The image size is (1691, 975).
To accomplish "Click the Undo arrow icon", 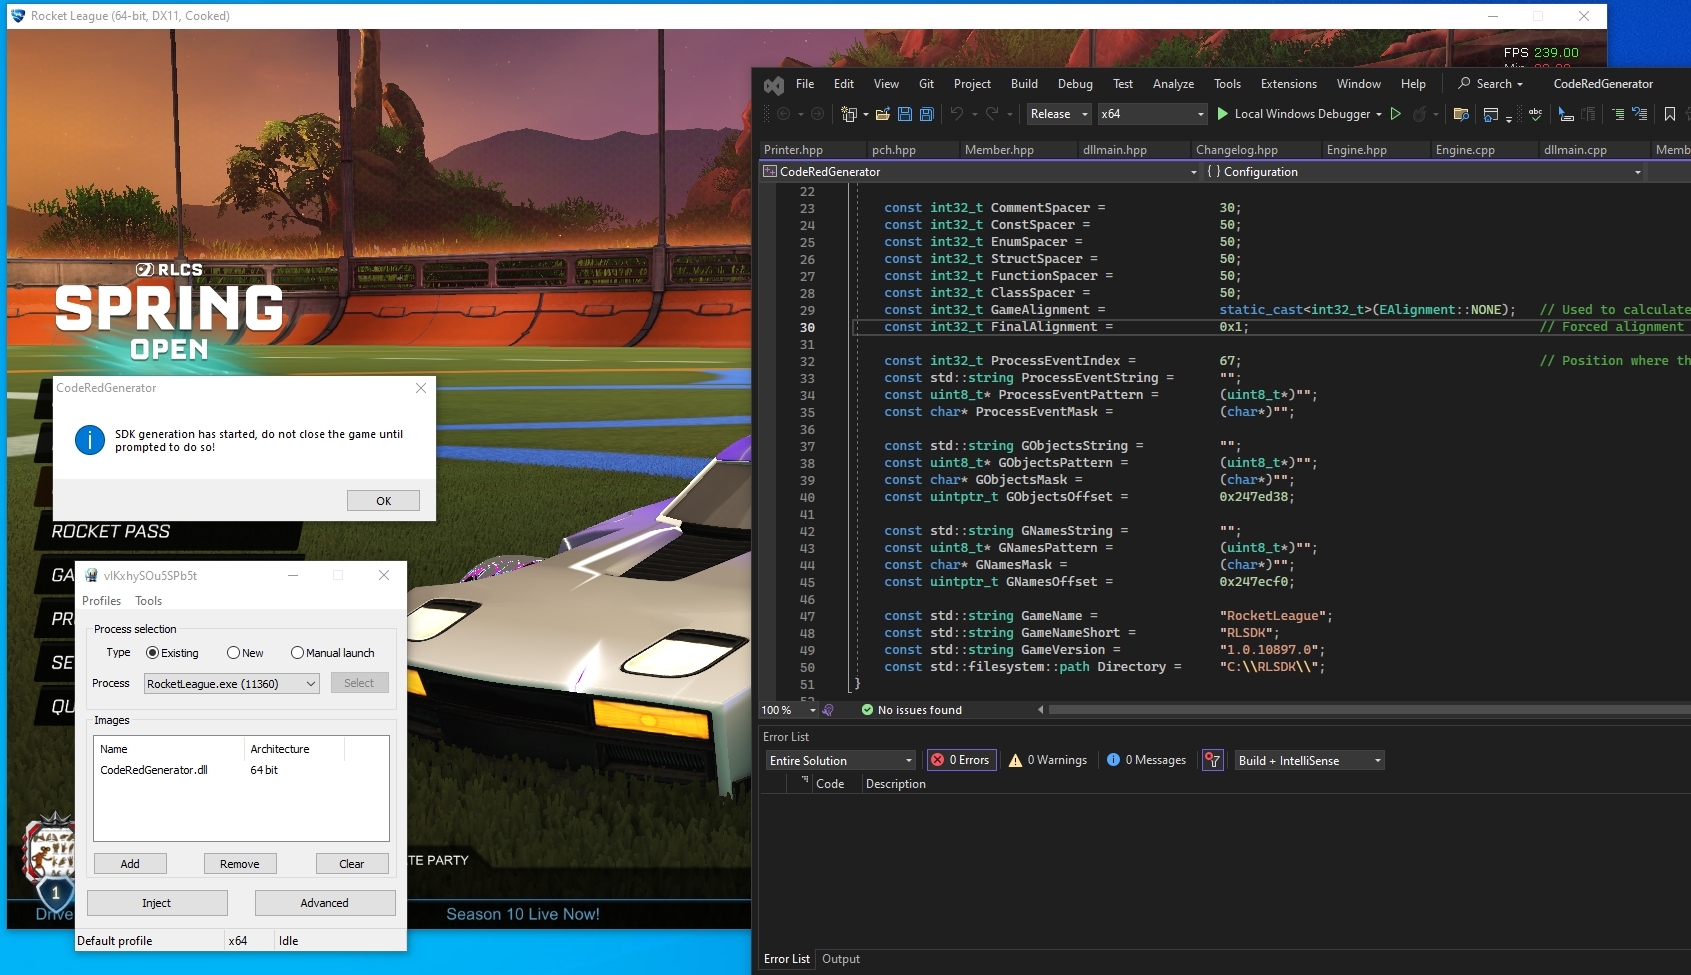I will tap(957, 114).
